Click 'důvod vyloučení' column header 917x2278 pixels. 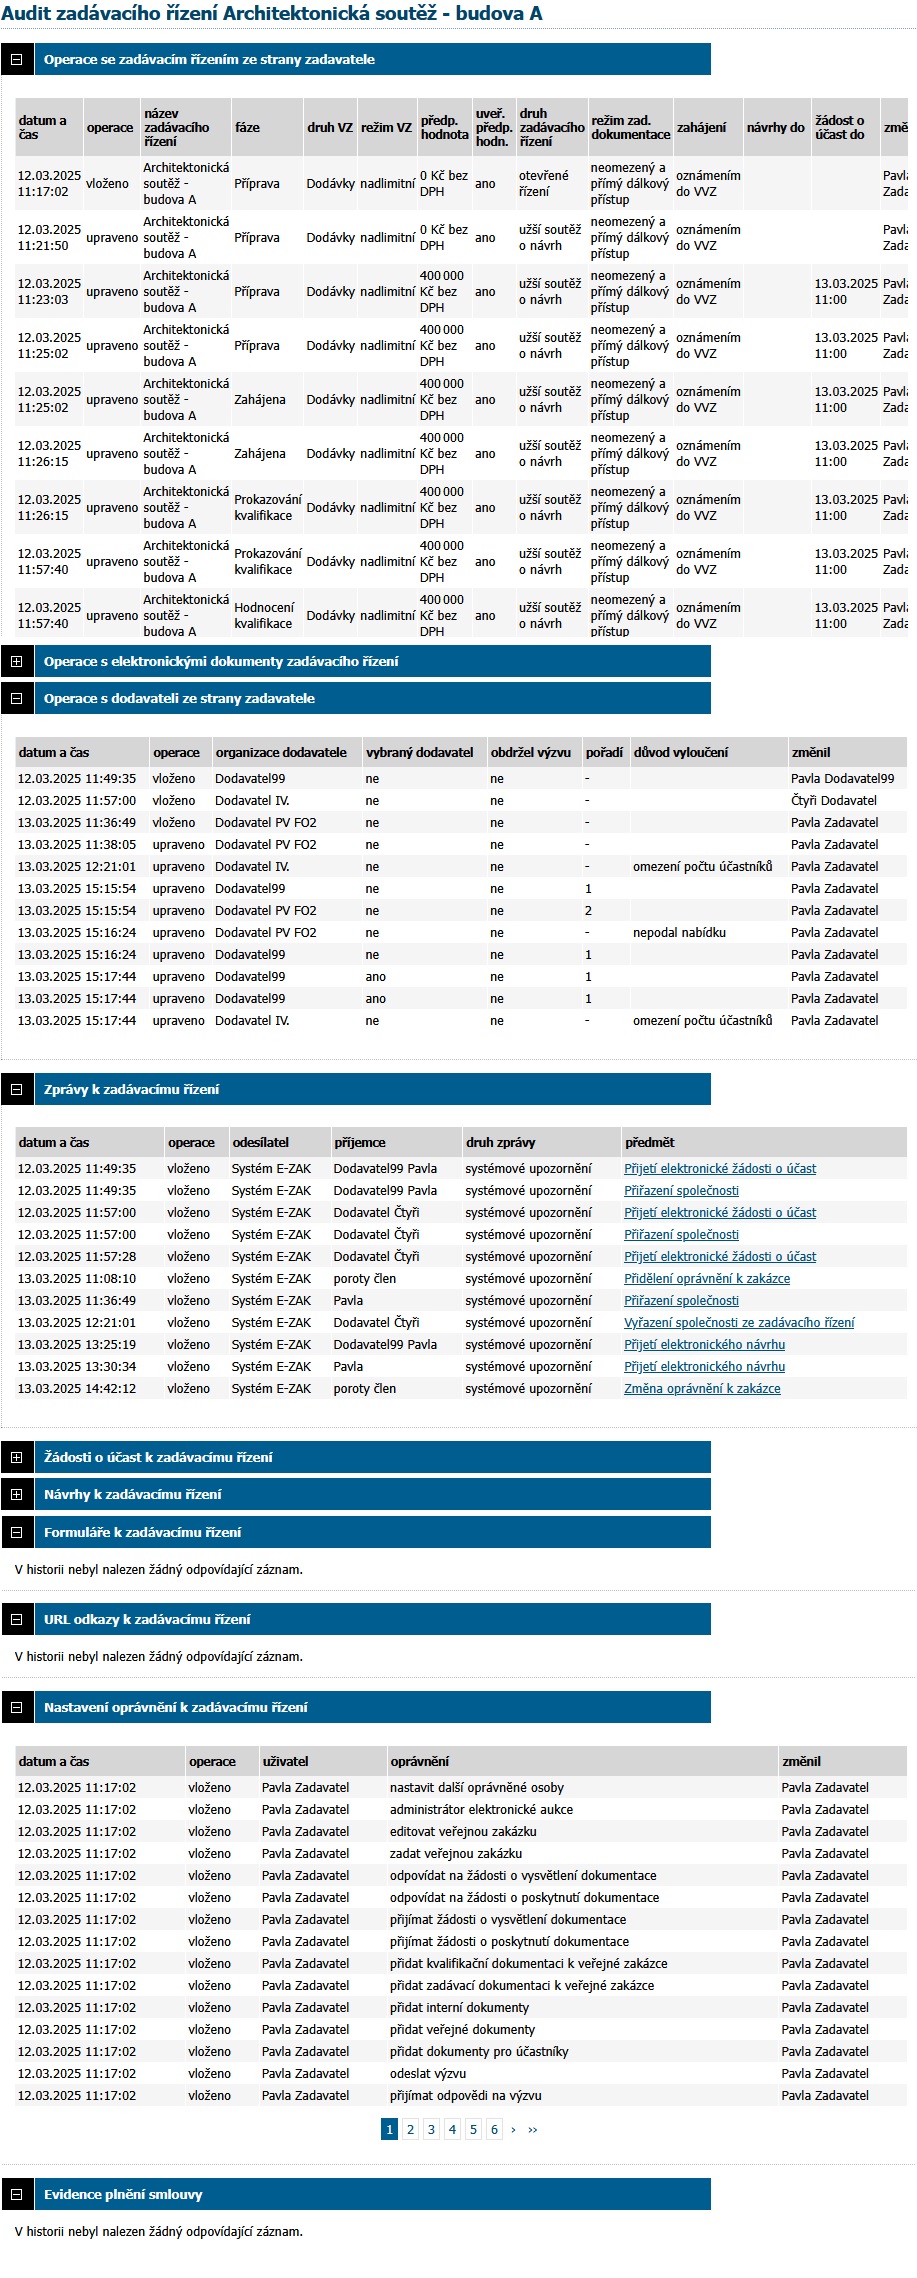pyautogui.click(x=681, y=753)
